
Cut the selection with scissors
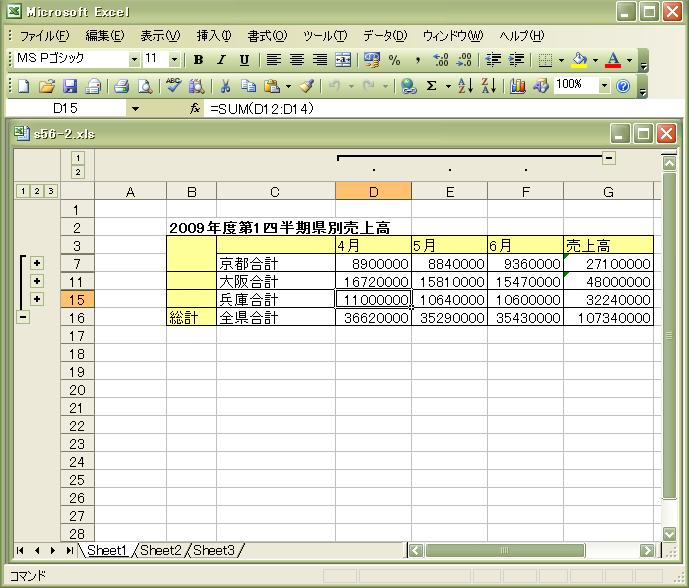(225, 86)
